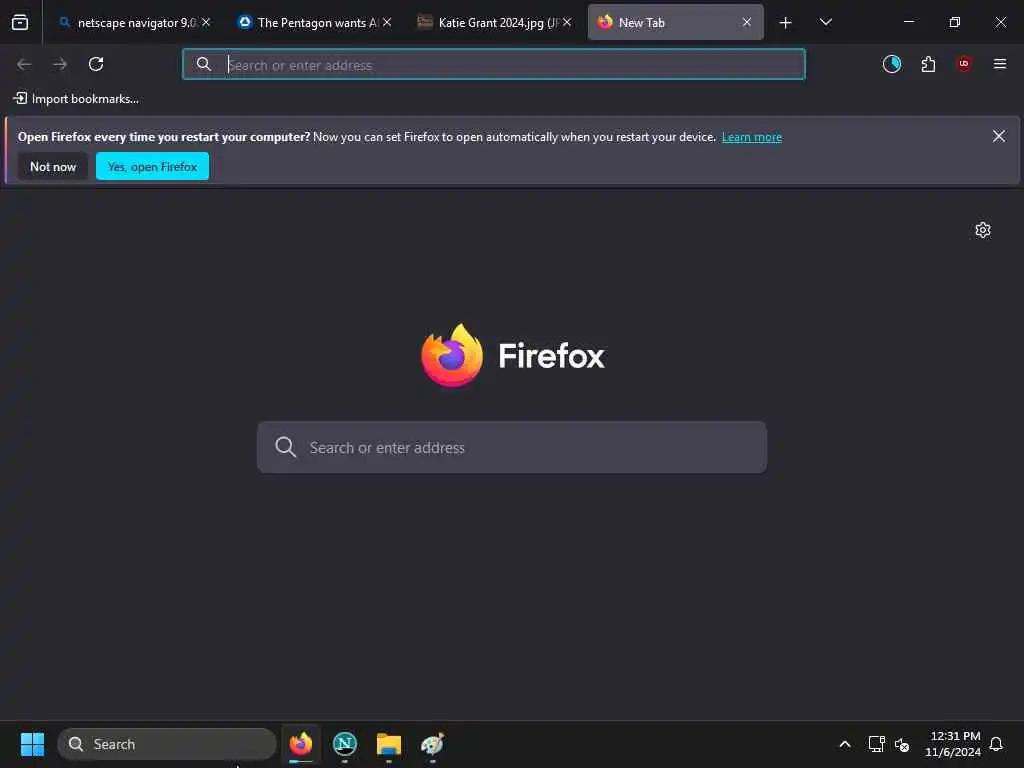Open the Learn more link
Viewport: 1024px width, 768px height.
tap(752, 137)
